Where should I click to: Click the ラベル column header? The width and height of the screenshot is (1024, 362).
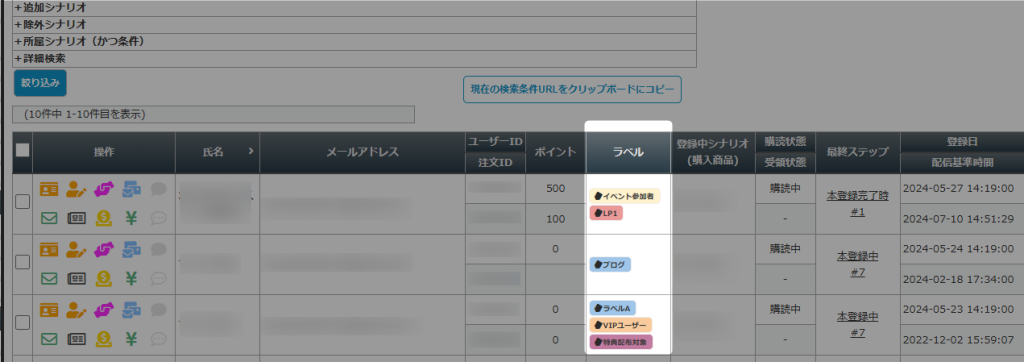(628, 152)
